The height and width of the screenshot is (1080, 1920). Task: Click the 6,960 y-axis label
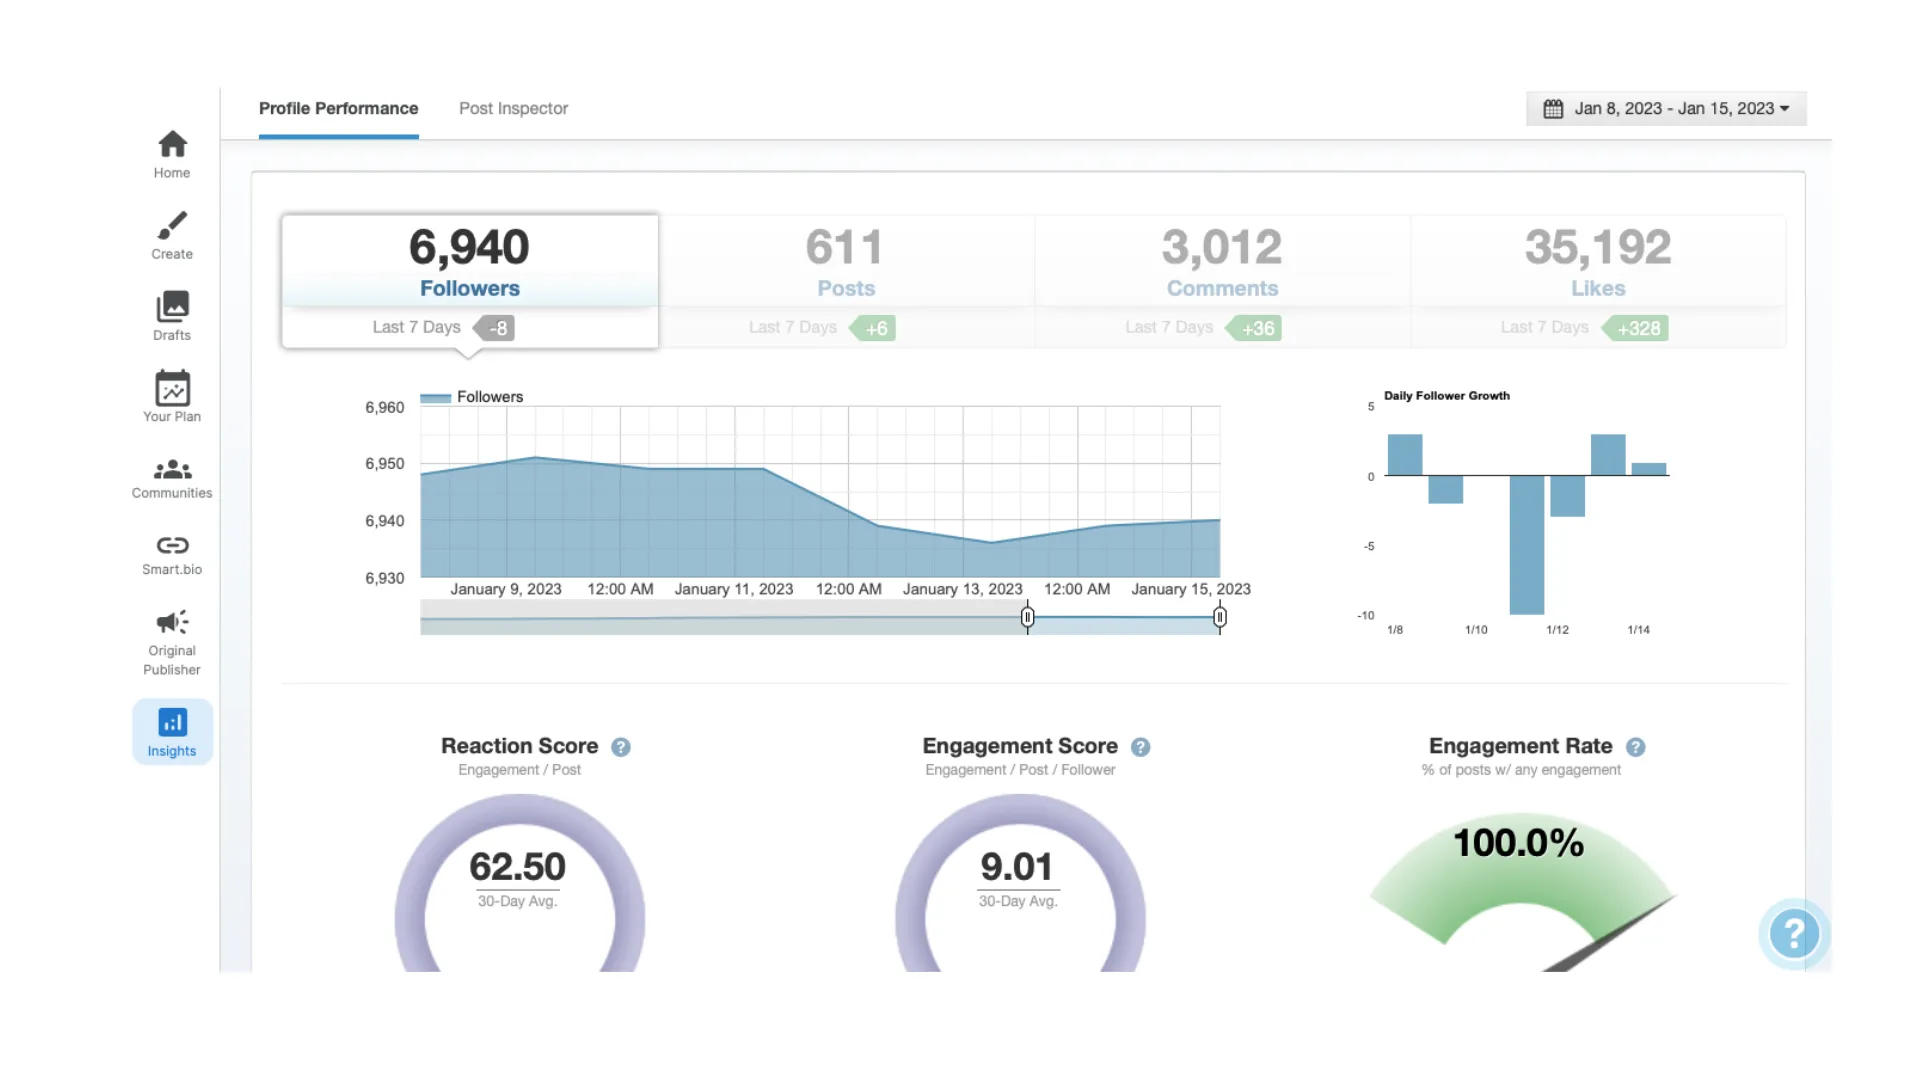(385, 407)
